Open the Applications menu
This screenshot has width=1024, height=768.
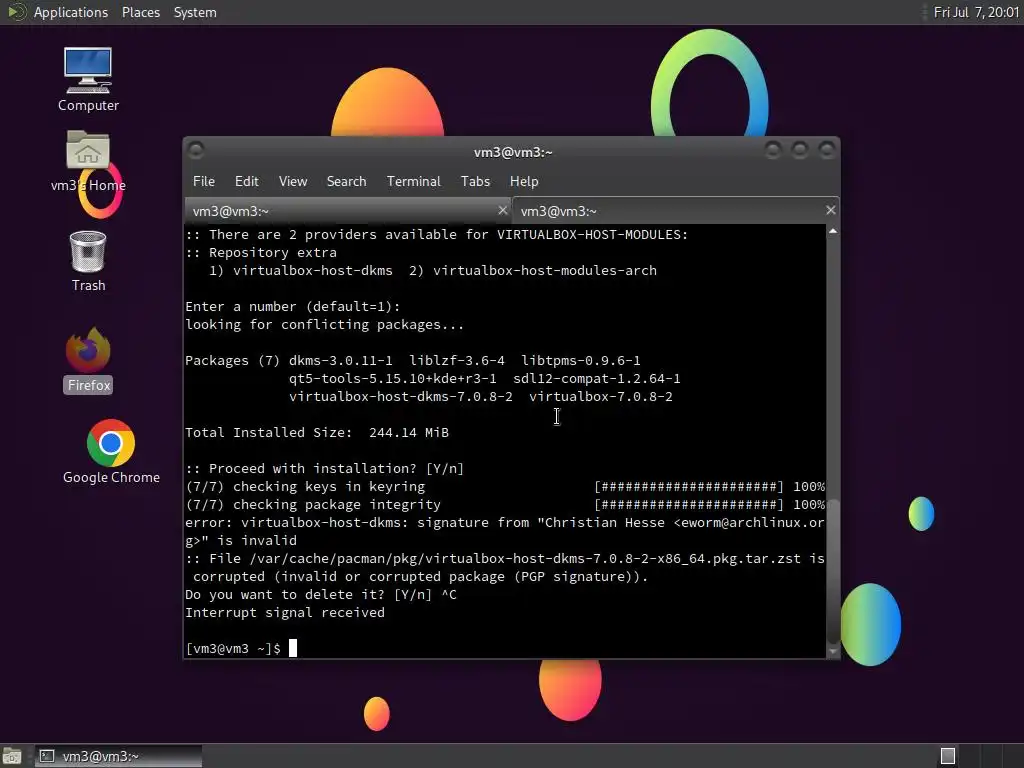tap(71, 12)
